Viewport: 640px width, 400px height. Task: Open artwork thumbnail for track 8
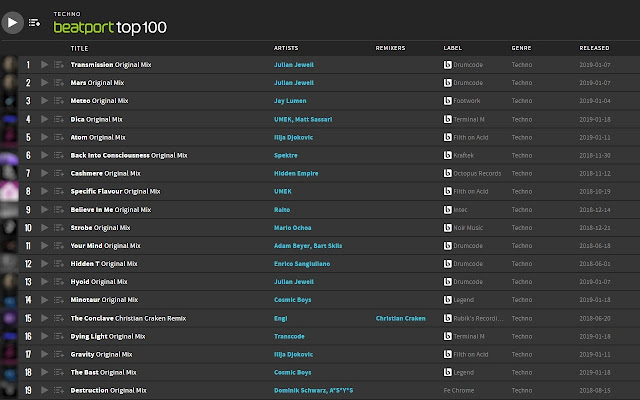point(9,191)
